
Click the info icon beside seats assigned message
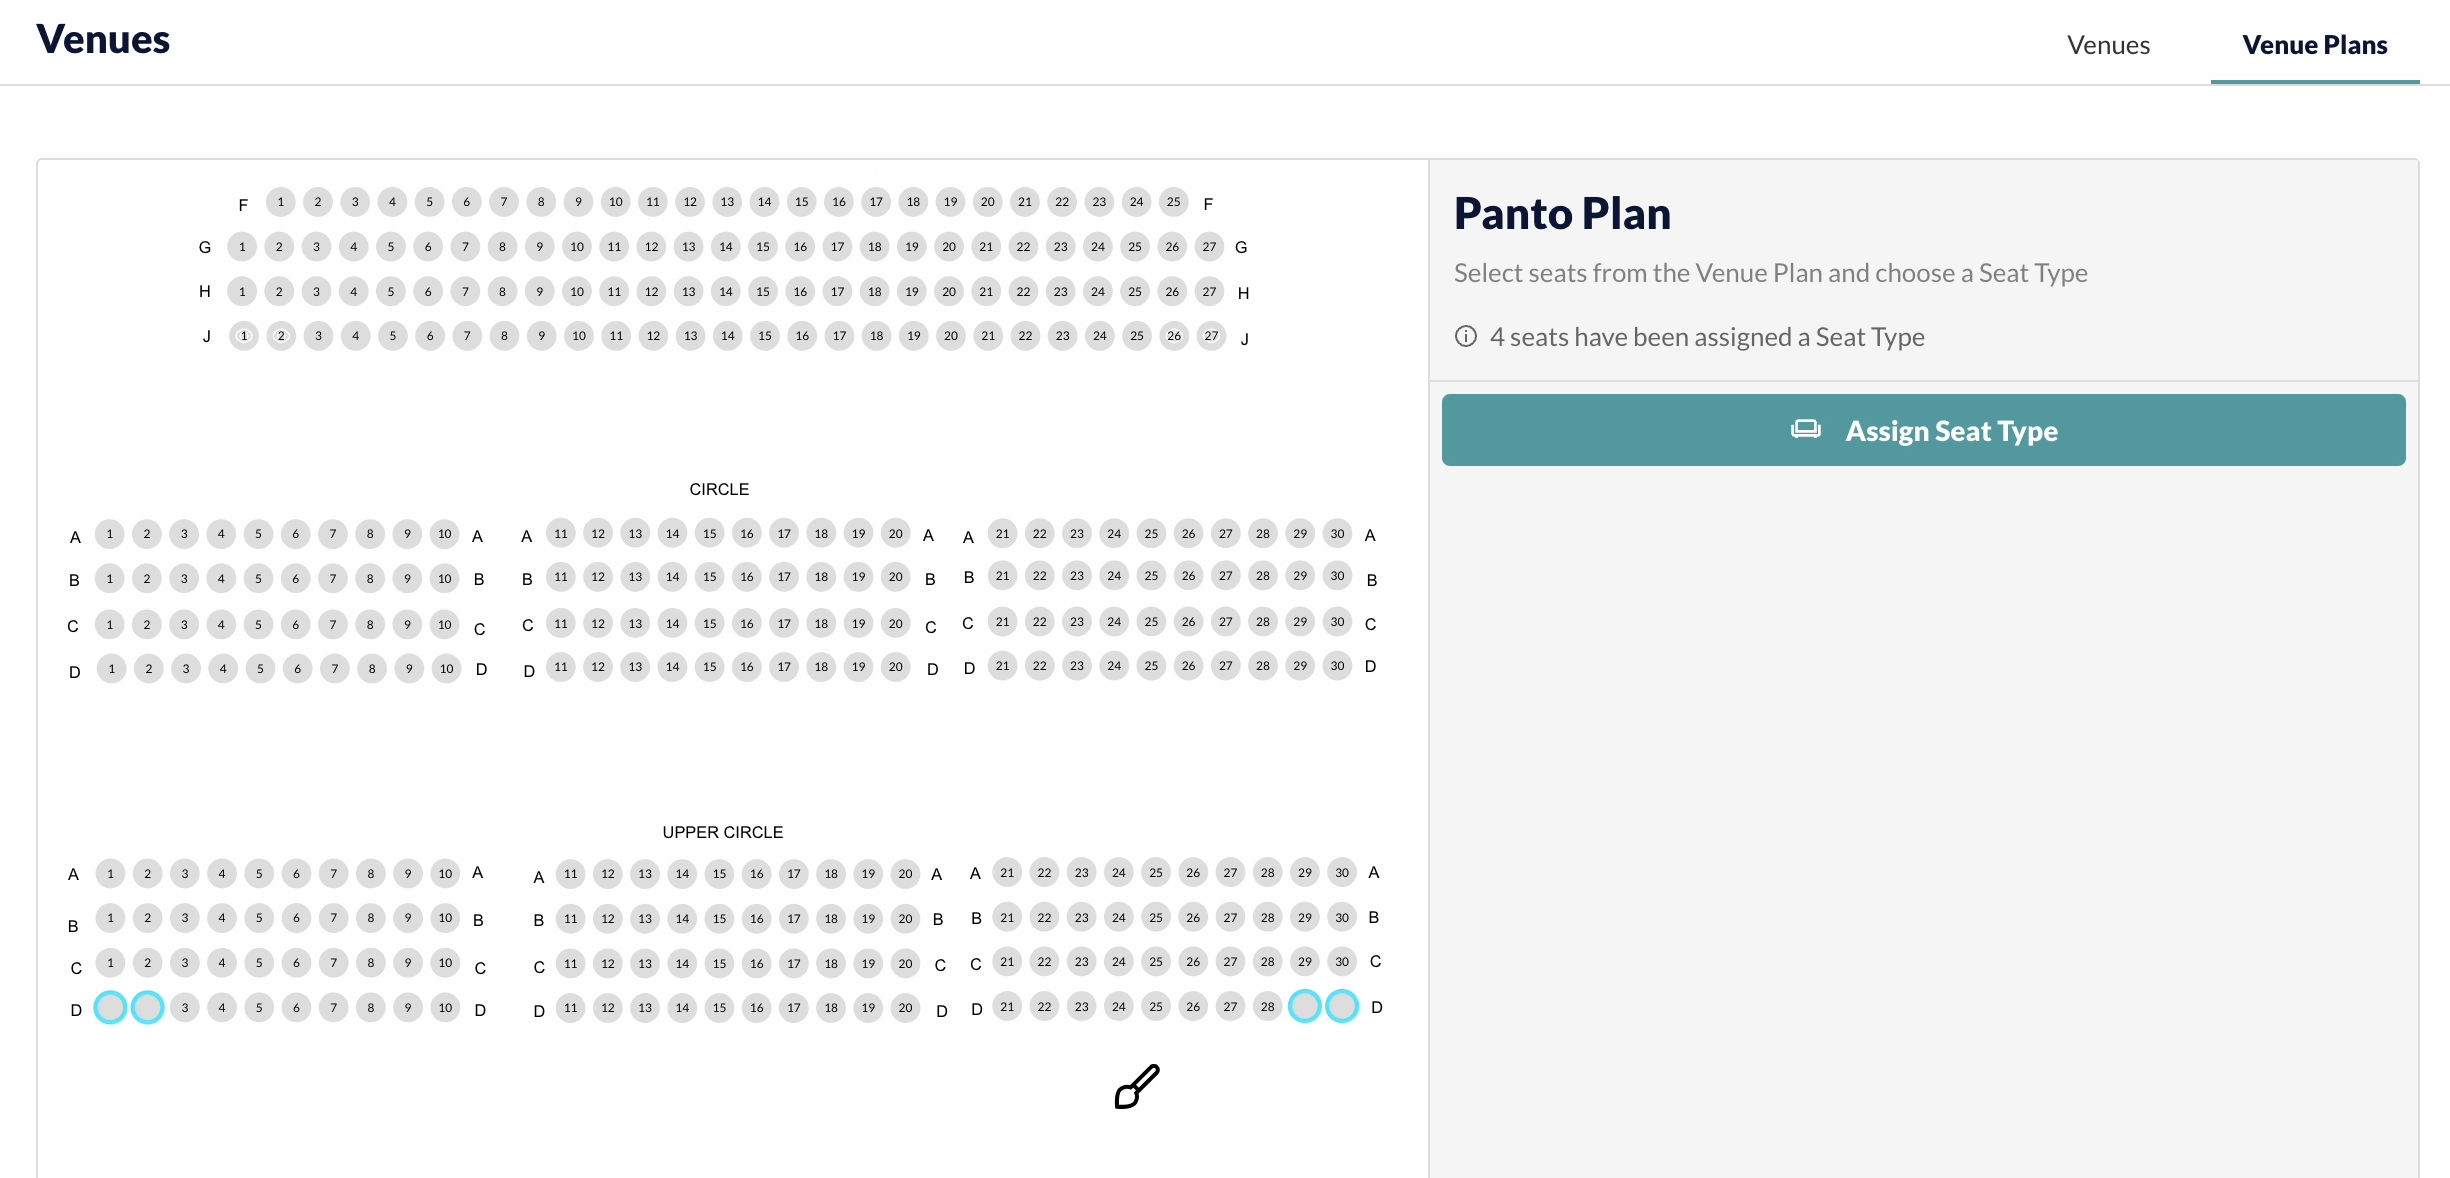tap(1466, 336)
